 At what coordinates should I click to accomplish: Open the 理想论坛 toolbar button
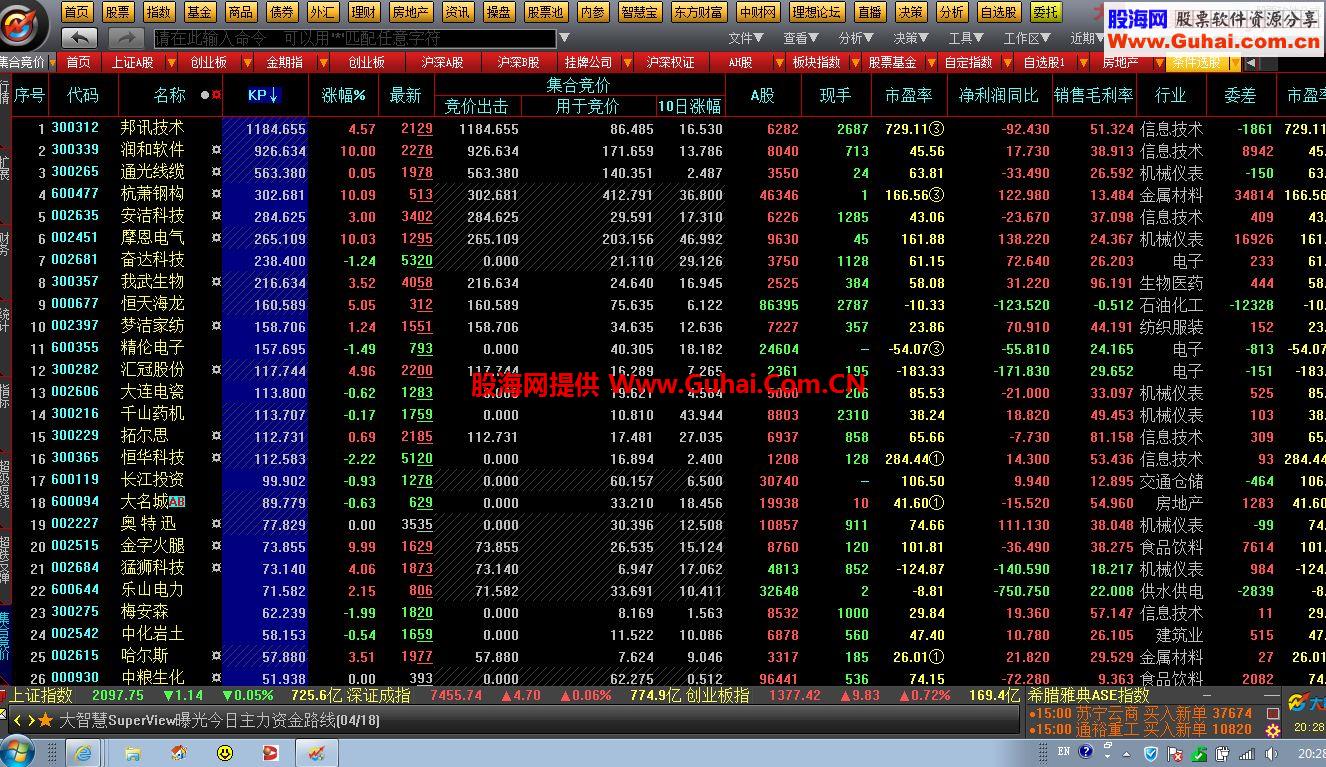point(816,12)
